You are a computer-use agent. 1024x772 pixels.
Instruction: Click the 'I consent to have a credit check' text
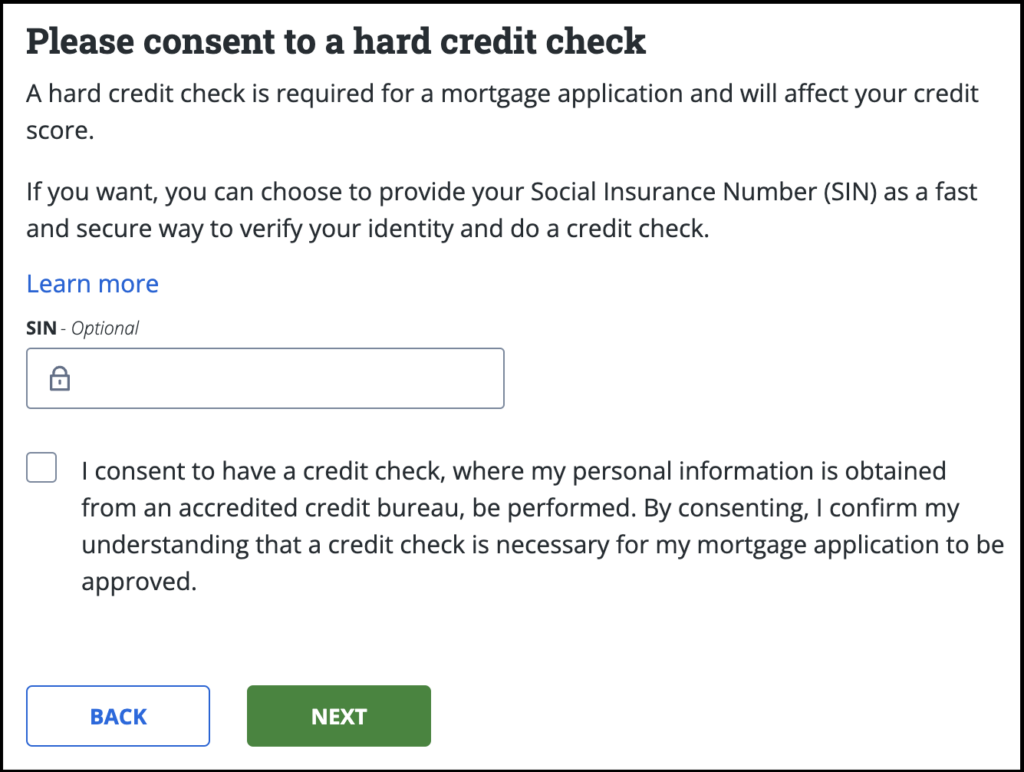pos(250,470)
